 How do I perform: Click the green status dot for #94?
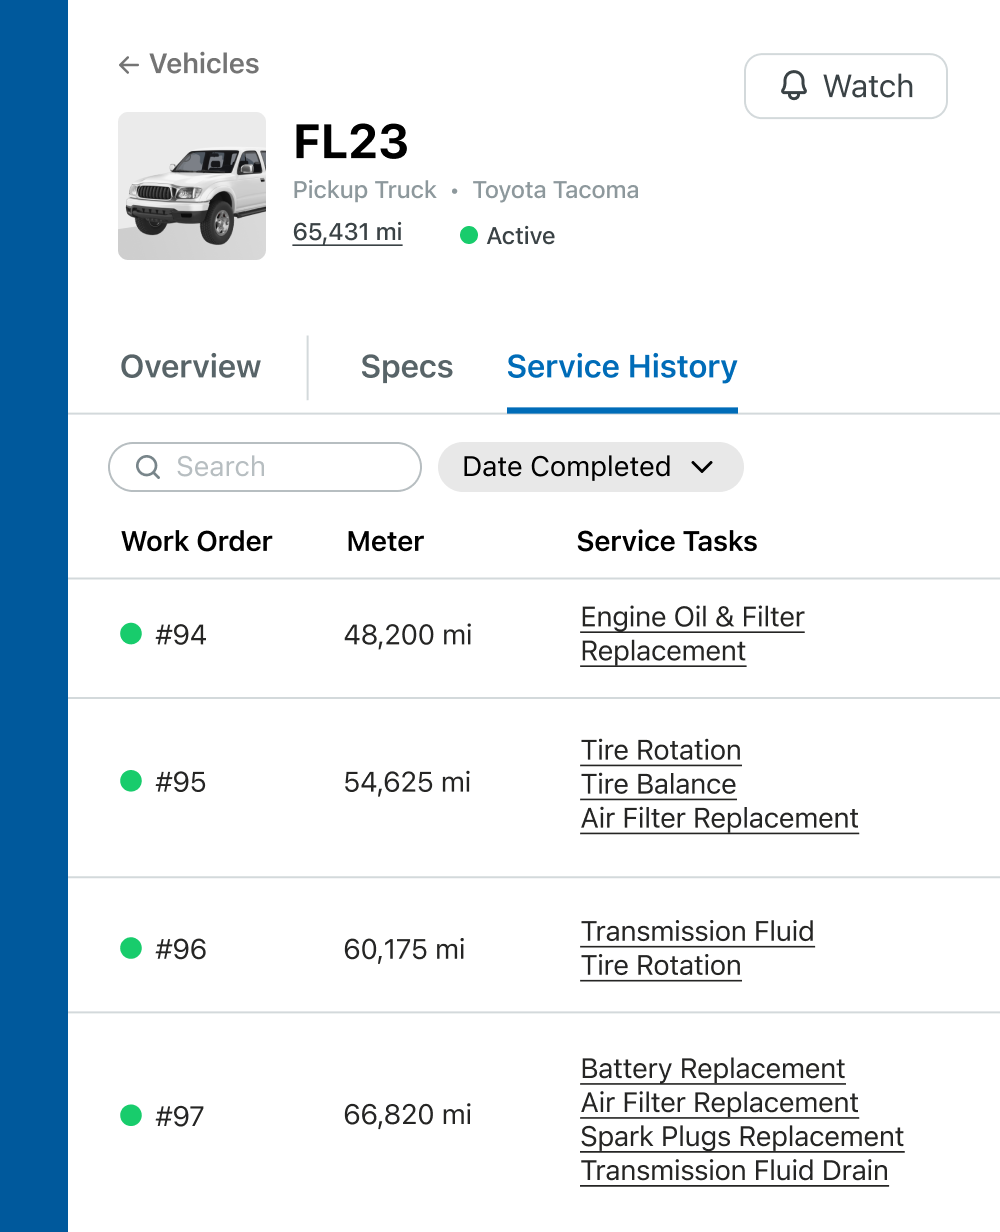(131, 634)
